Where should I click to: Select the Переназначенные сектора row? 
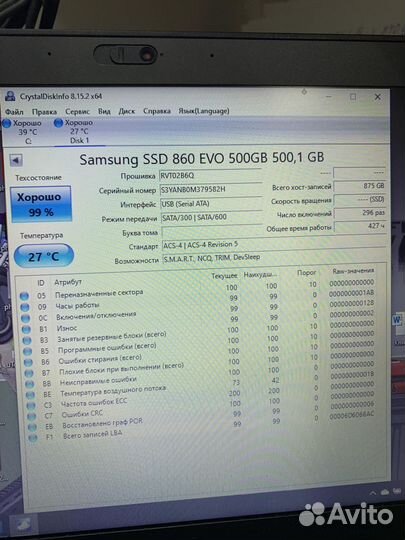(197, 290)
